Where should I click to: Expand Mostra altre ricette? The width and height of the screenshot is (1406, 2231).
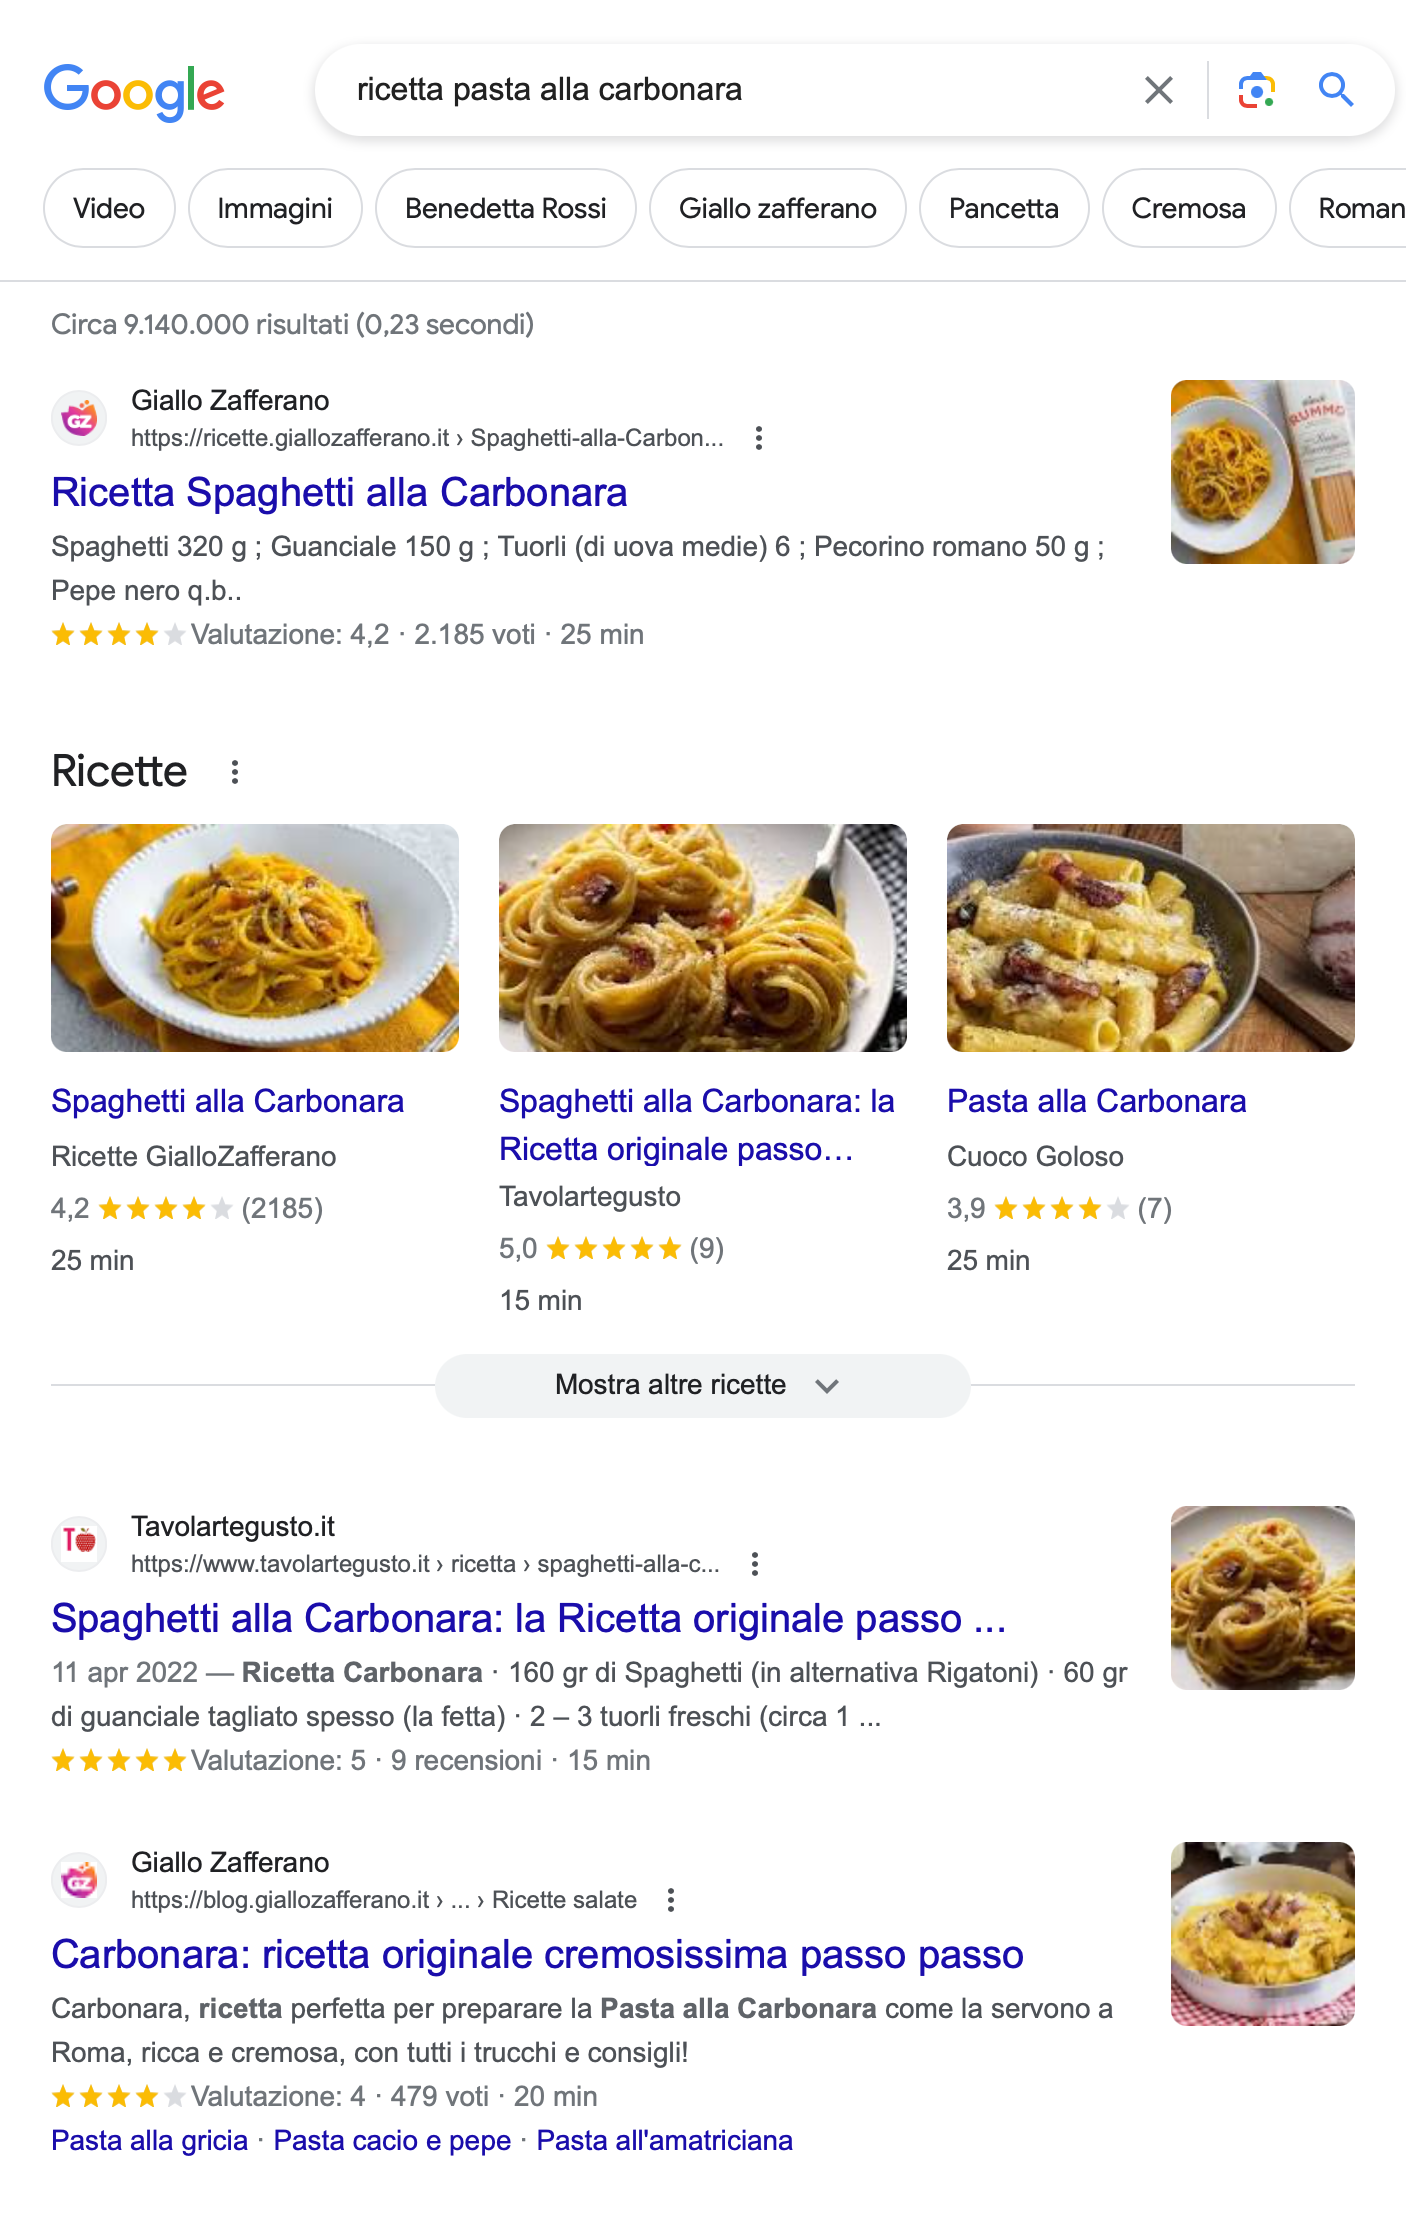pos(702,1385)
